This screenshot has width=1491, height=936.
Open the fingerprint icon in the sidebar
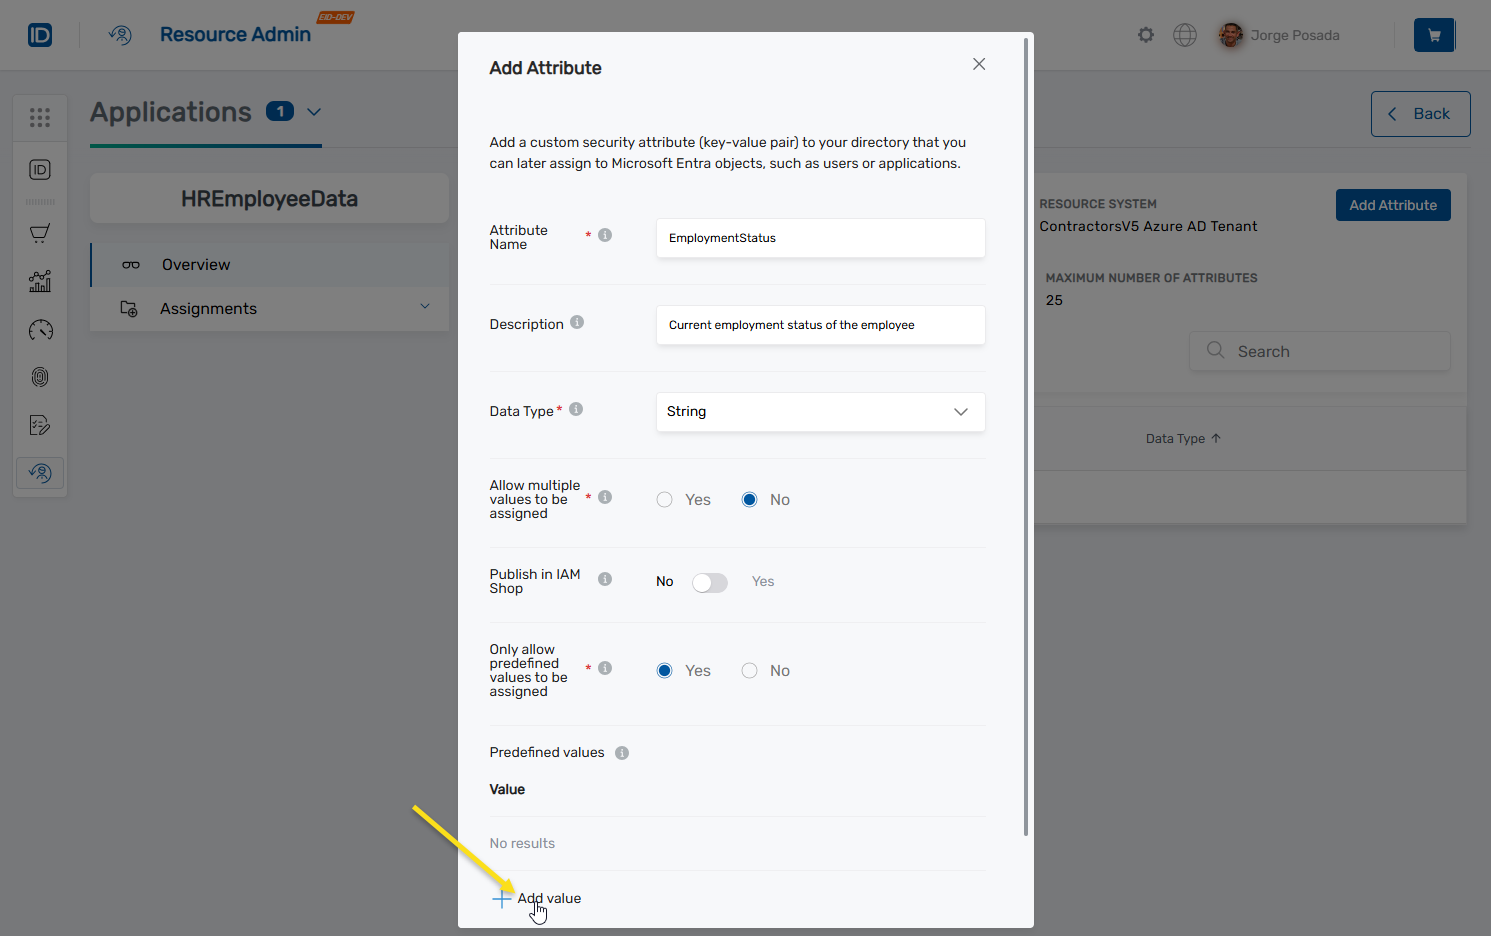tap(40, 376)
